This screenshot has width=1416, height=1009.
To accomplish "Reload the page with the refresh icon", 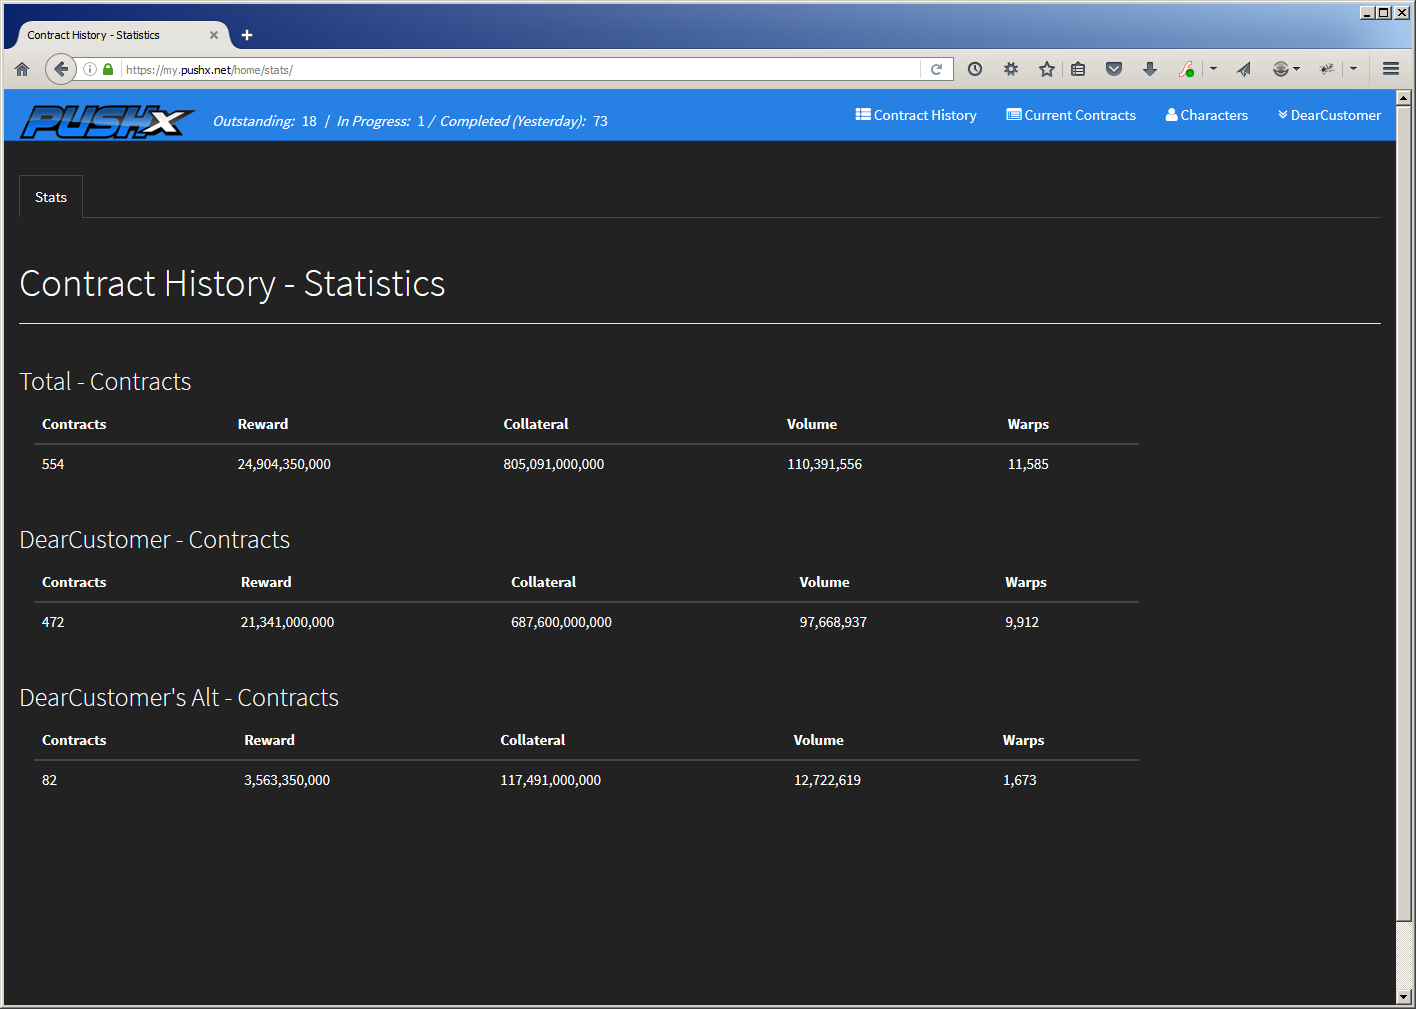I will click(x=936, y=69).
